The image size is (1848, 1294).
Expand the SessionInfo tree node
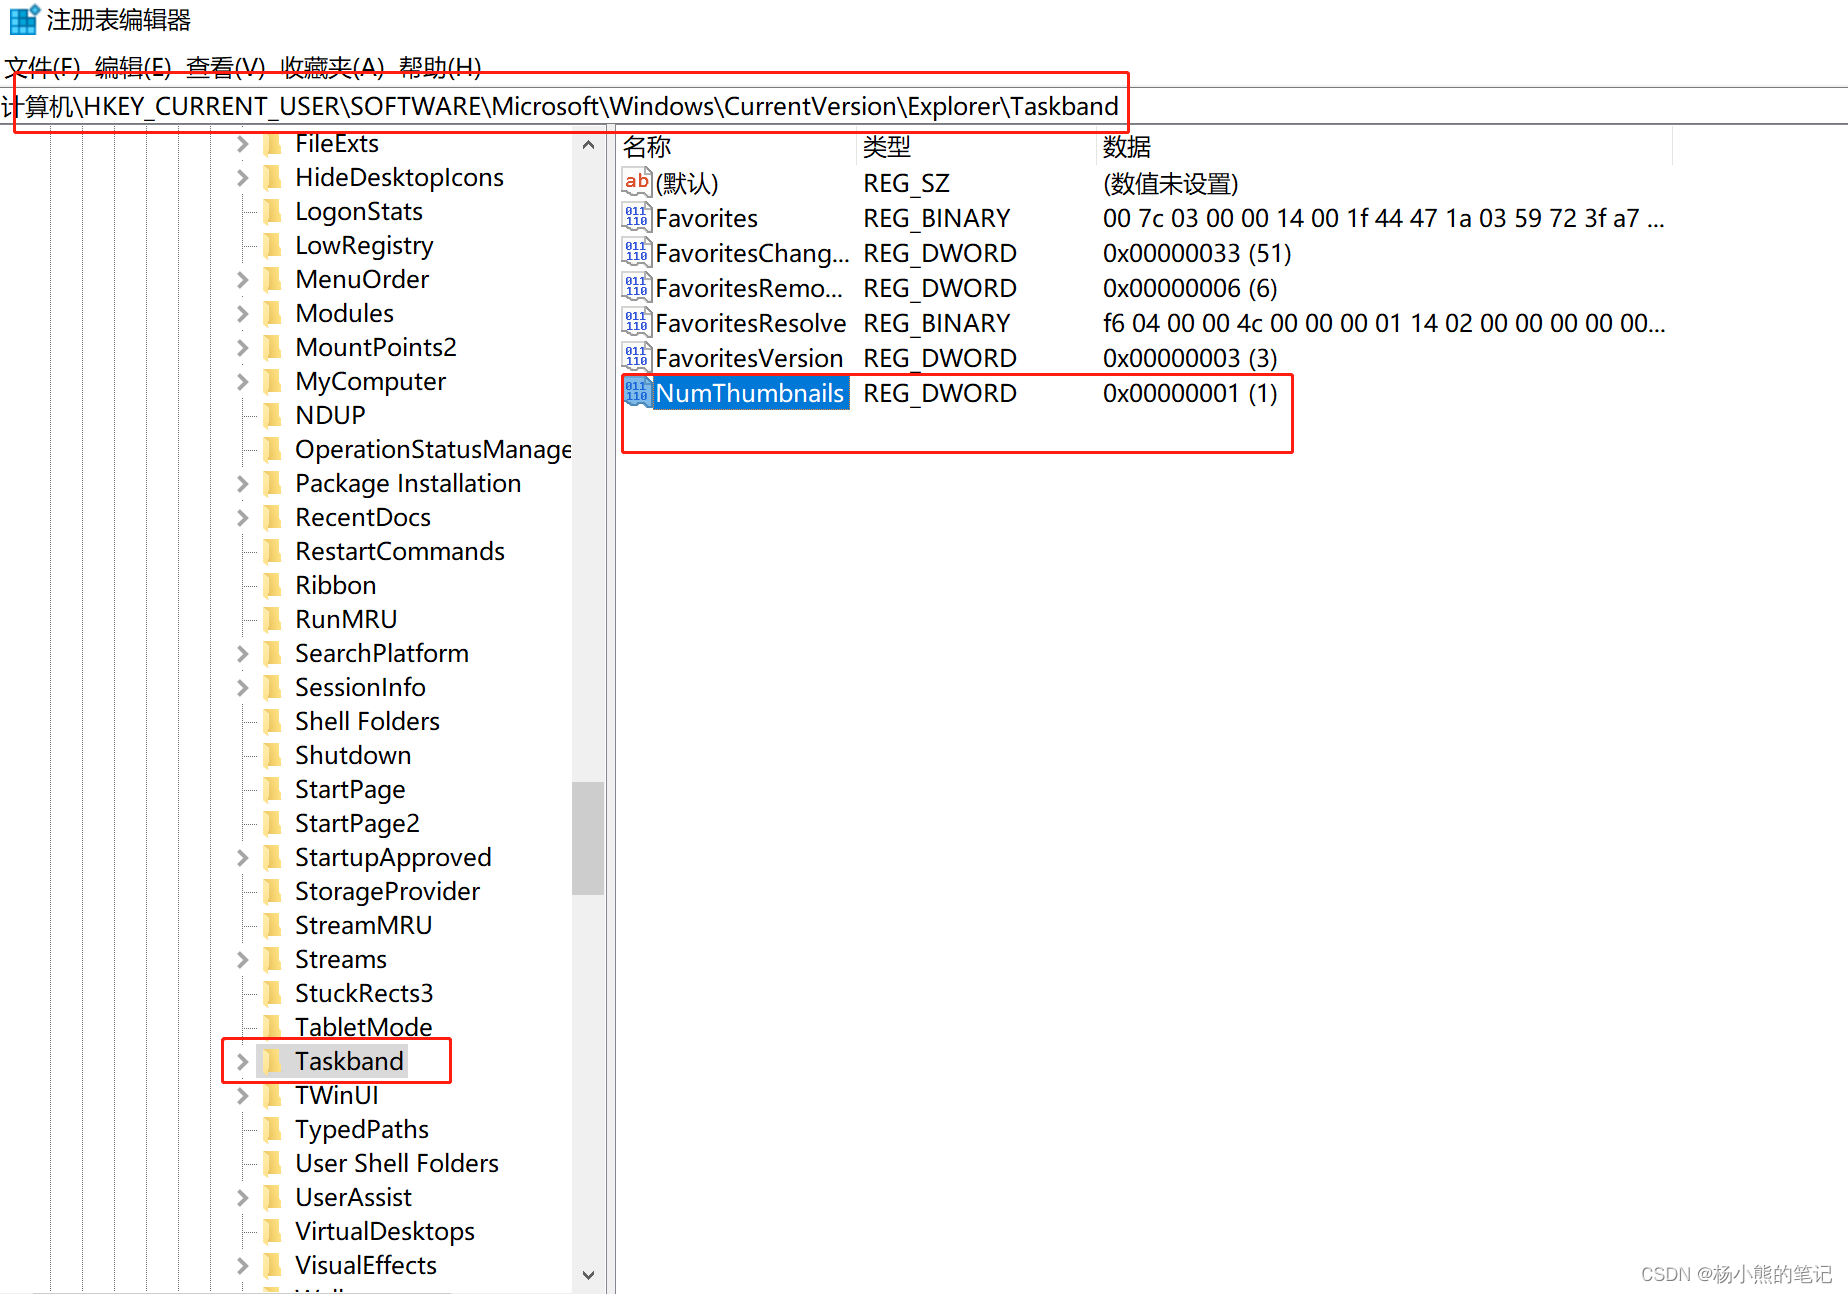(242, 688)
